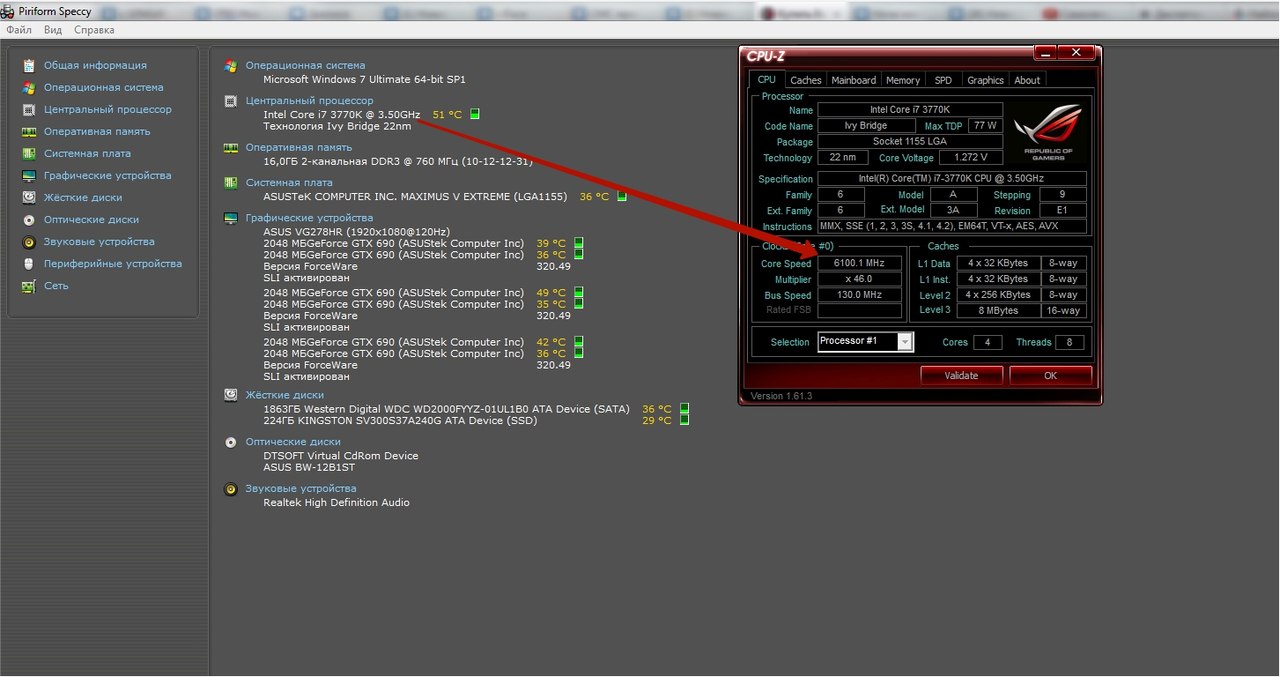Open the Системная плата heading link
Viewport: 1280px width, 677px height.
[x=289, y=183]
